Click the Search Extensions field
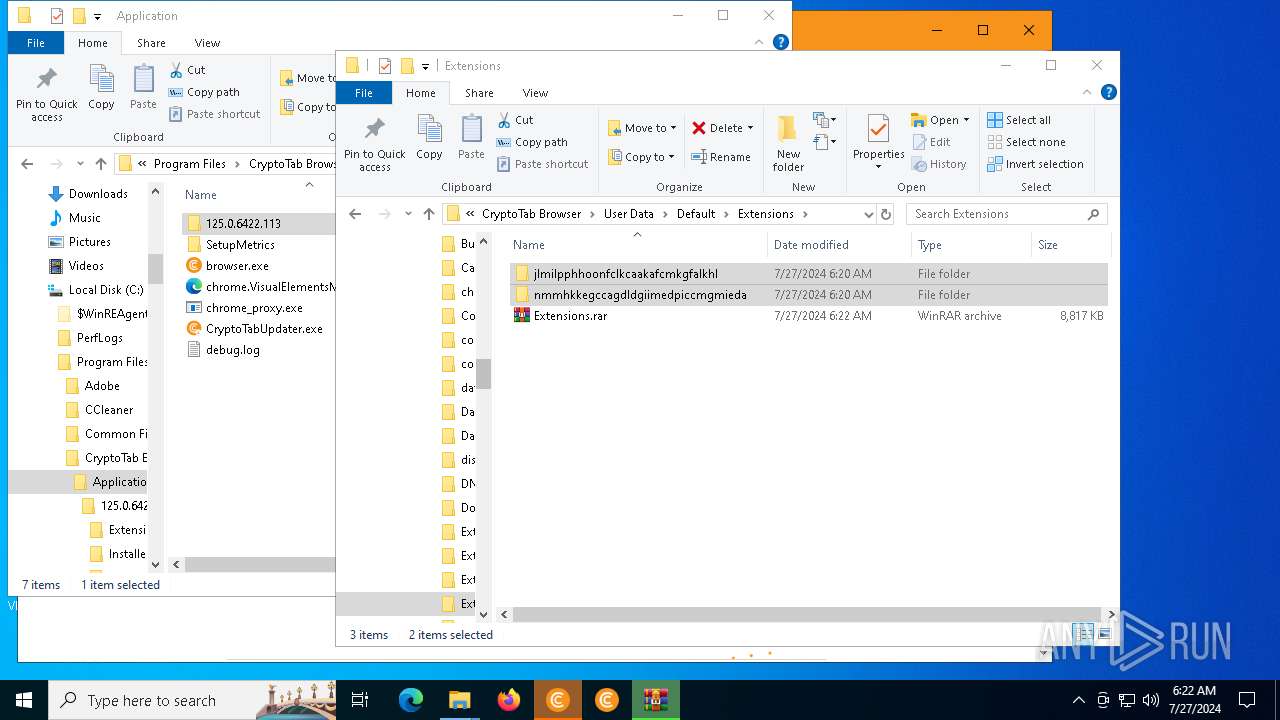Screen dimensions: 1280x720 point(1006,214)
